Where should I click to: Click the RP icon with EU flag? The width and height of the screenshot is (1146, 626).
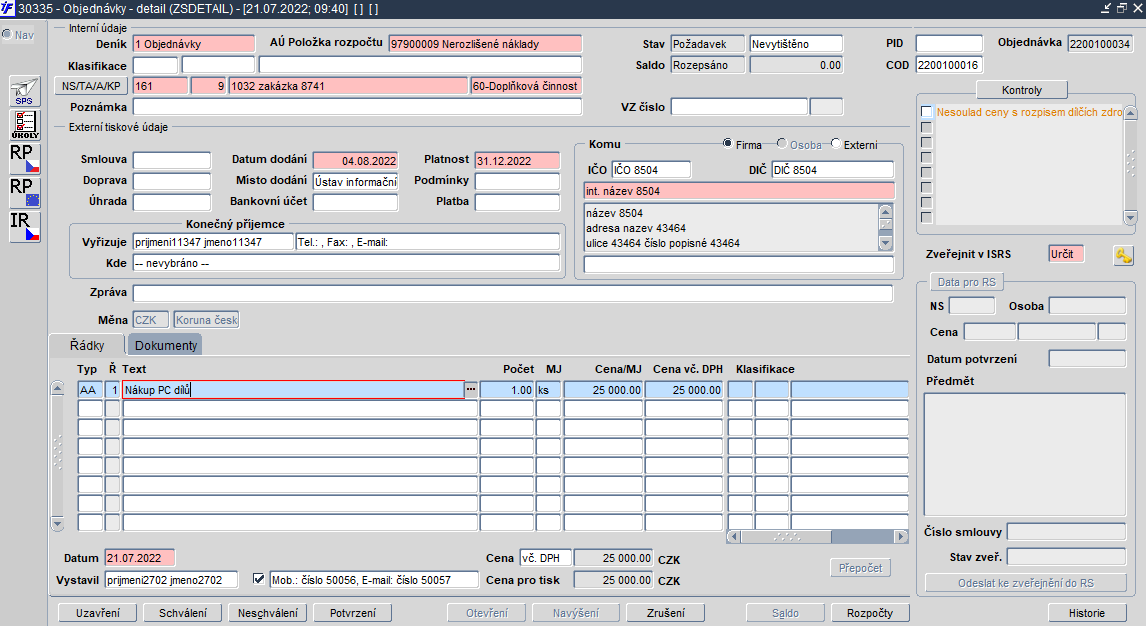coord(24,193)
